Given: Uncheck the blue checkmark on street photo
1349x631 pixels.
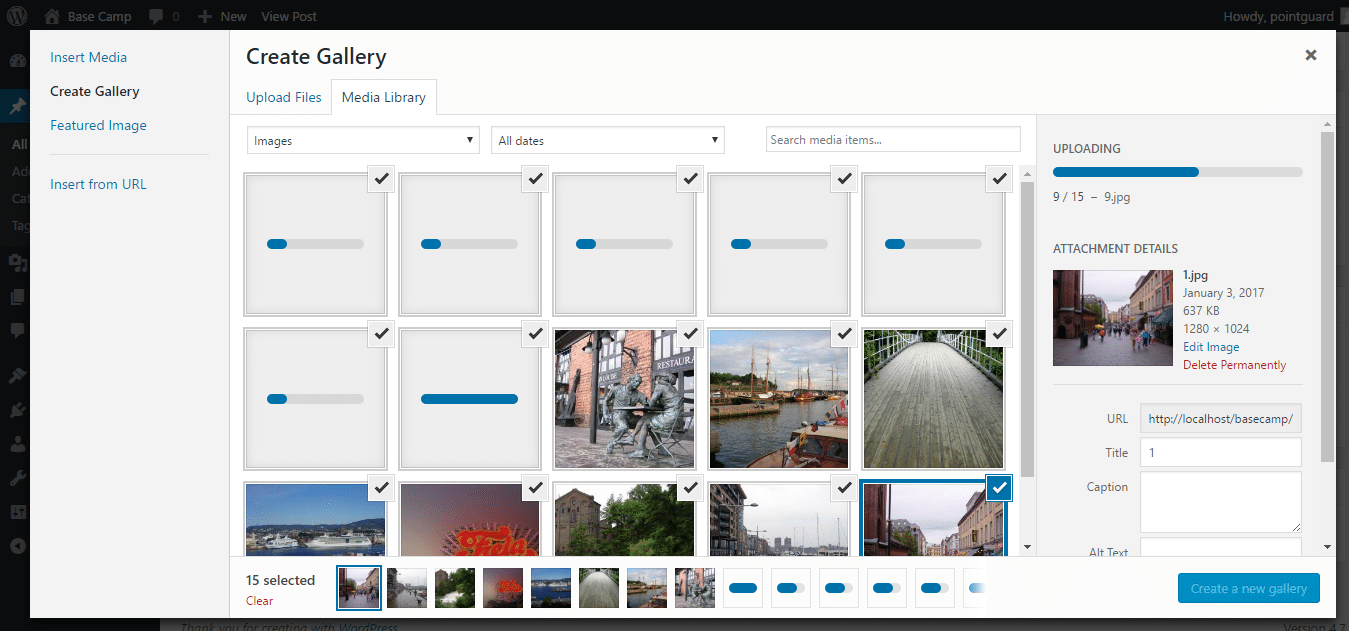Looking at the screenshot, I should tap(999, 487).
